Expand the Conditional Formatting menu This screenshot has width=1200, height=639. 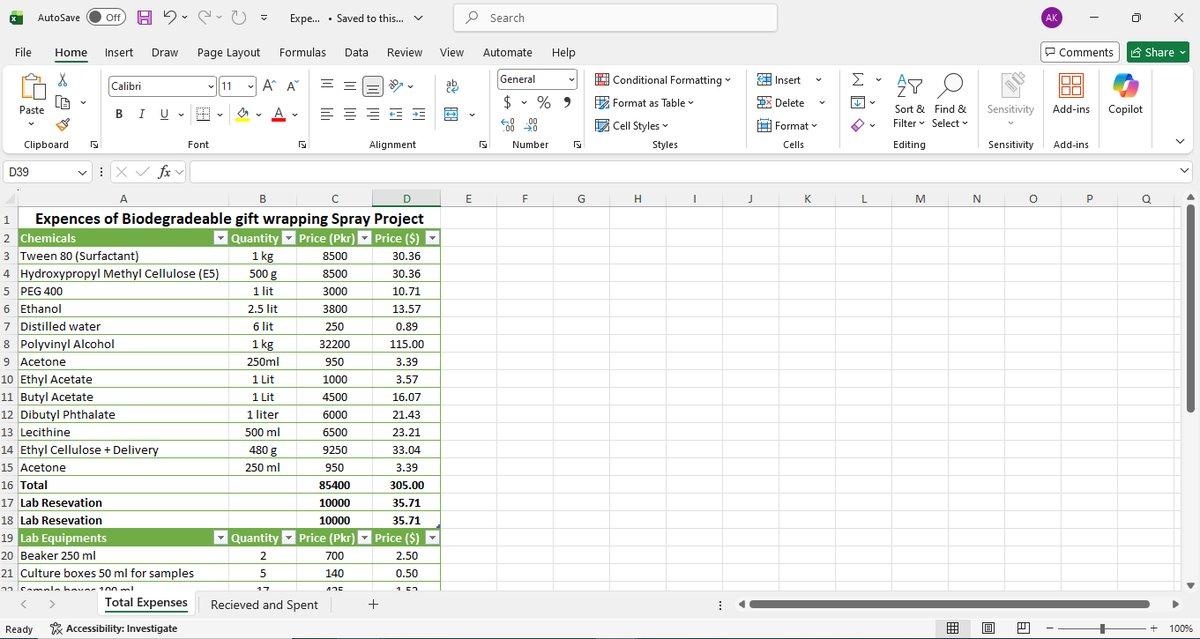click(x=663, y=80)
